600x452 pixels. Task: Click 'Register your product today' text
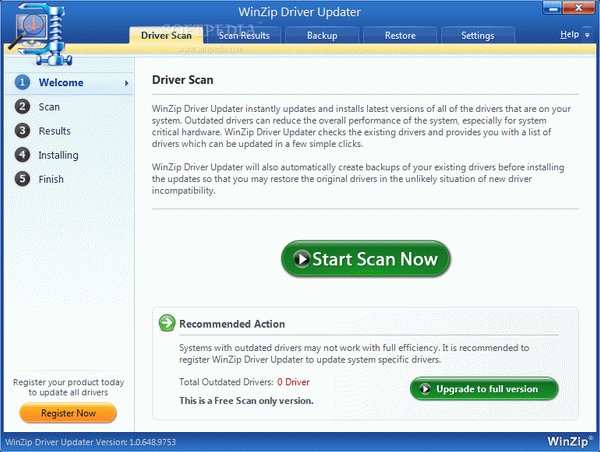coord(68,382)
